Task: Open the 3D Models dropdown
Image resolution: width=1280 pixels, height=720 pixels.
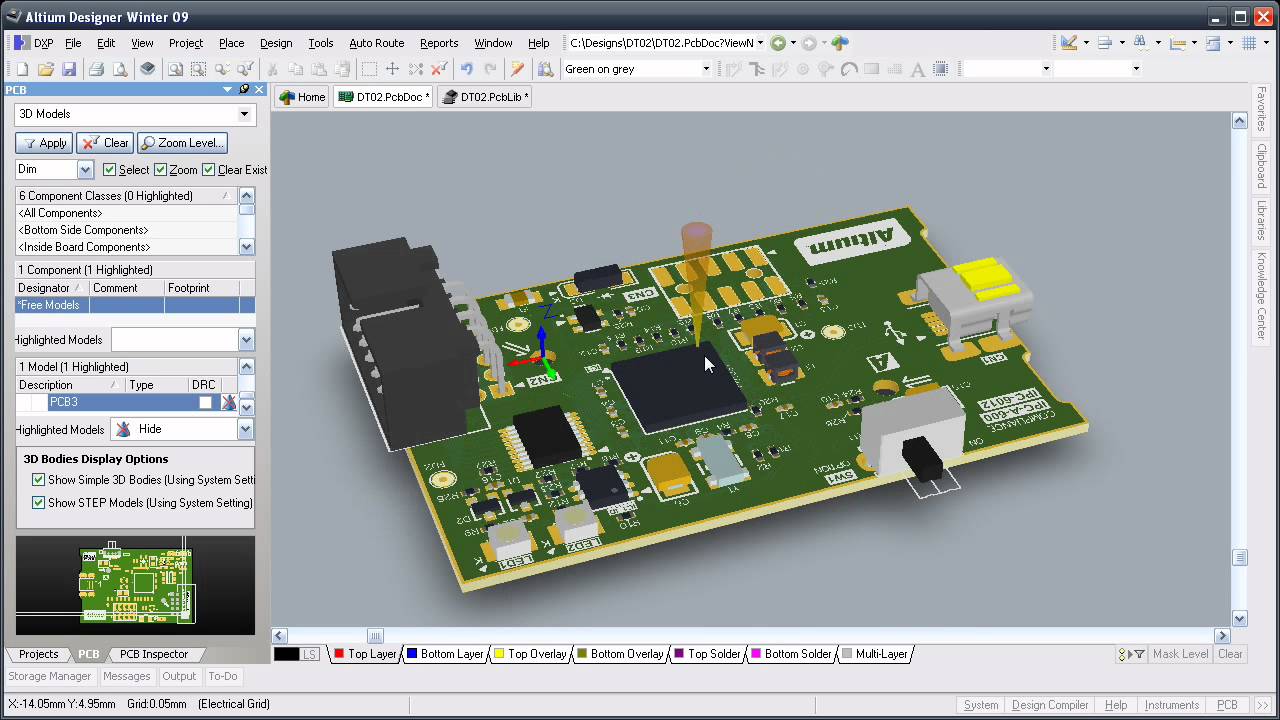Action: point(245,115)
